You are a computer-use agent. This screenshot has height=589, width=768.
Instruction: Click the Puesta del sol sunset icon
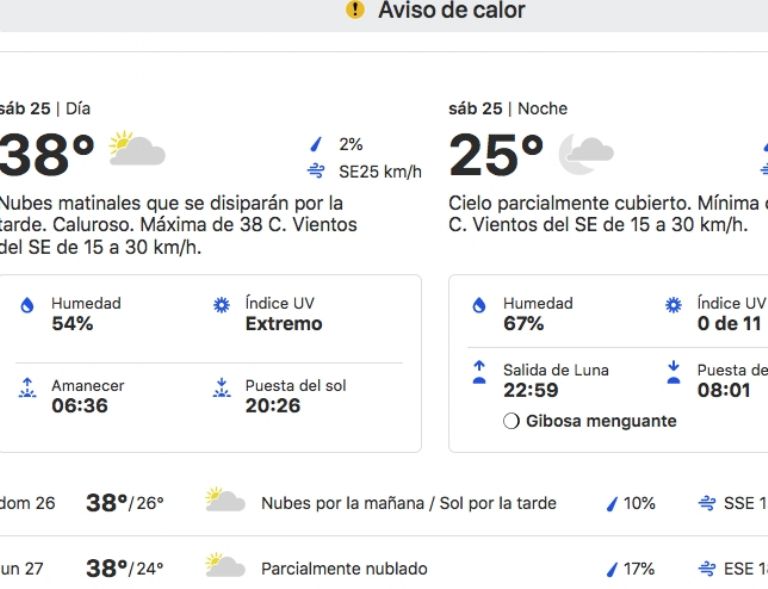tap(222, 388)
